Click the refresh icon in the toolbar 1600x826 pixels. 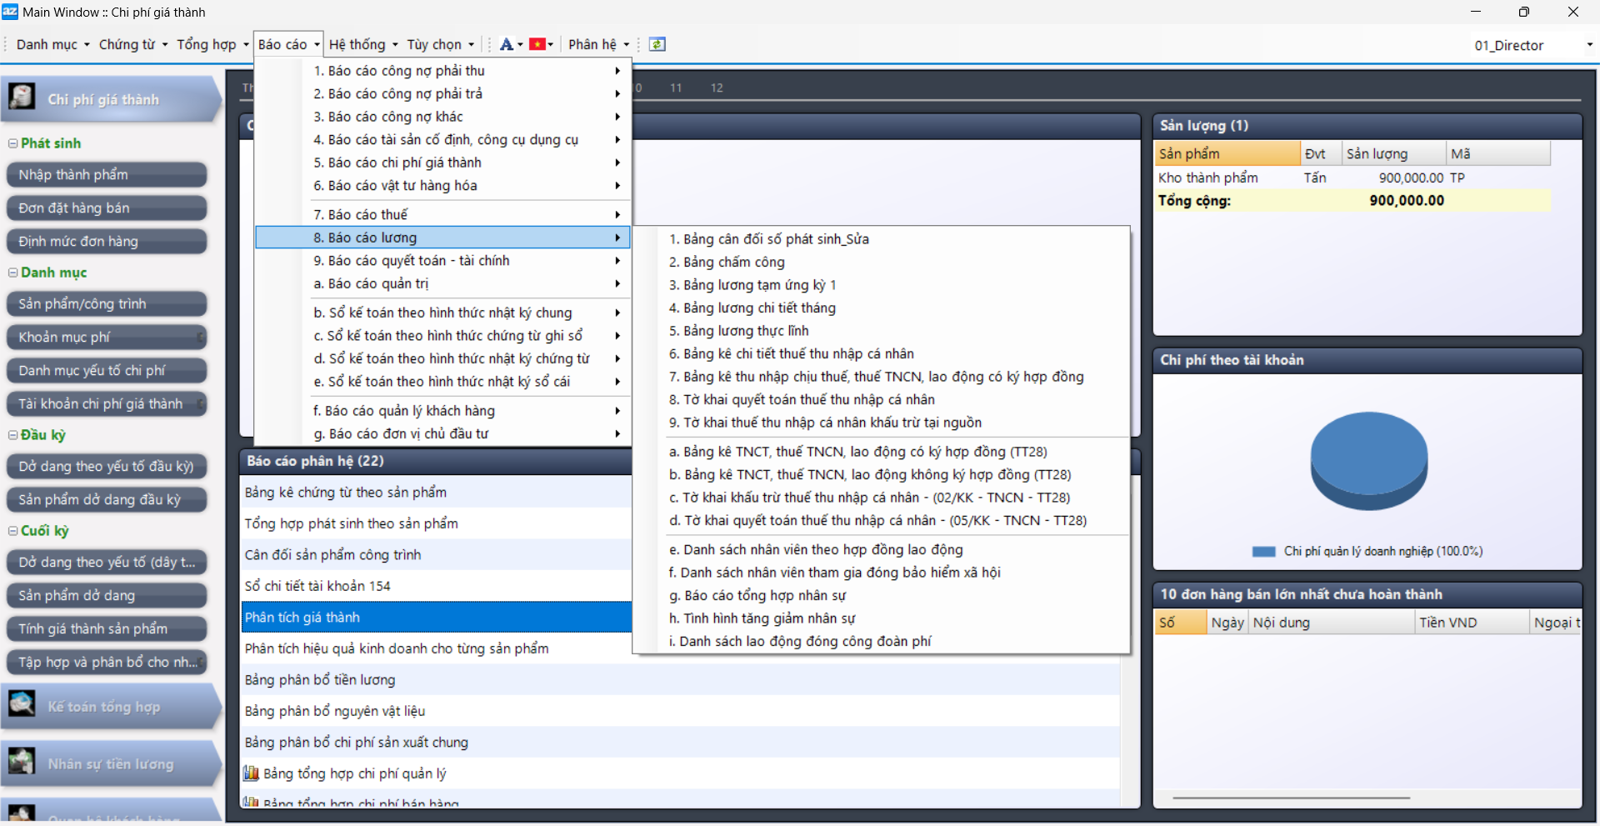[657, 44]
